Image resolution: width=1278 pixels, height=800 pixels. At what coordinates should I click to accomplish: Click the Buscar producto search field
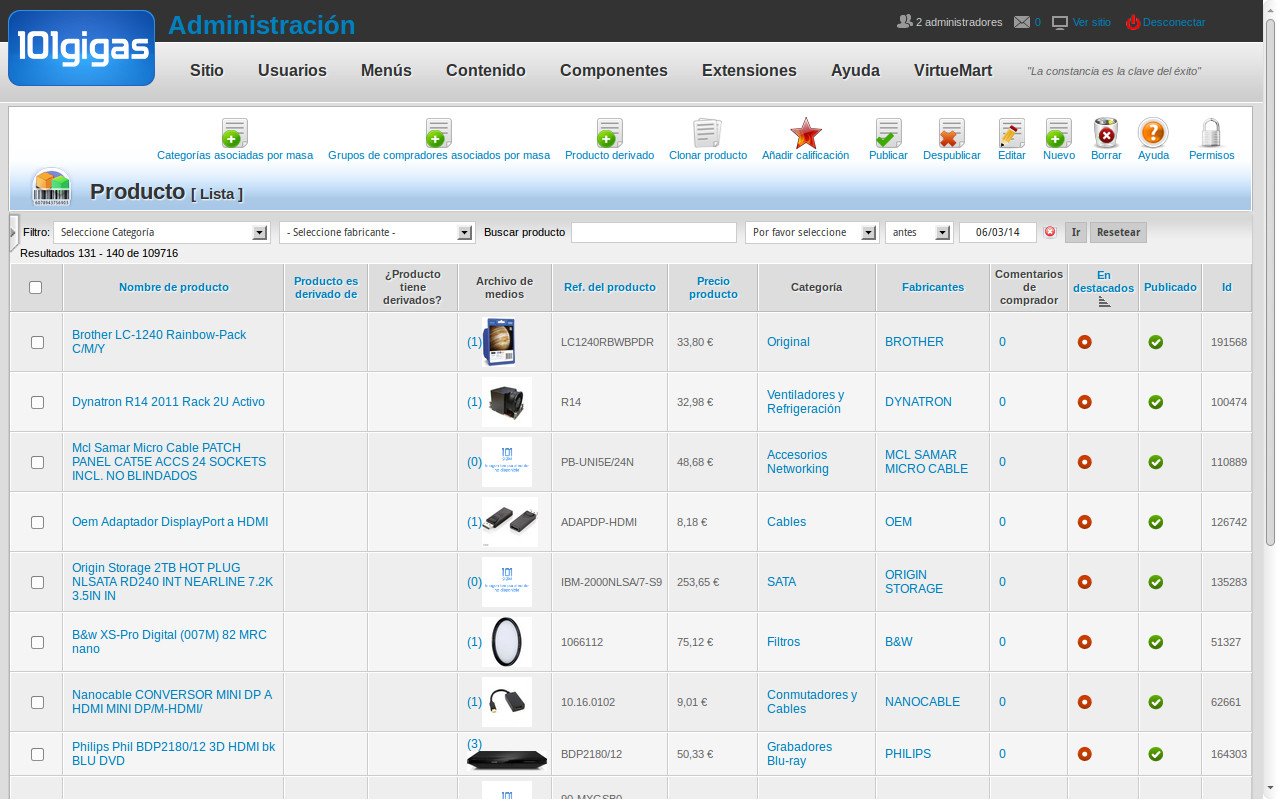653,232
